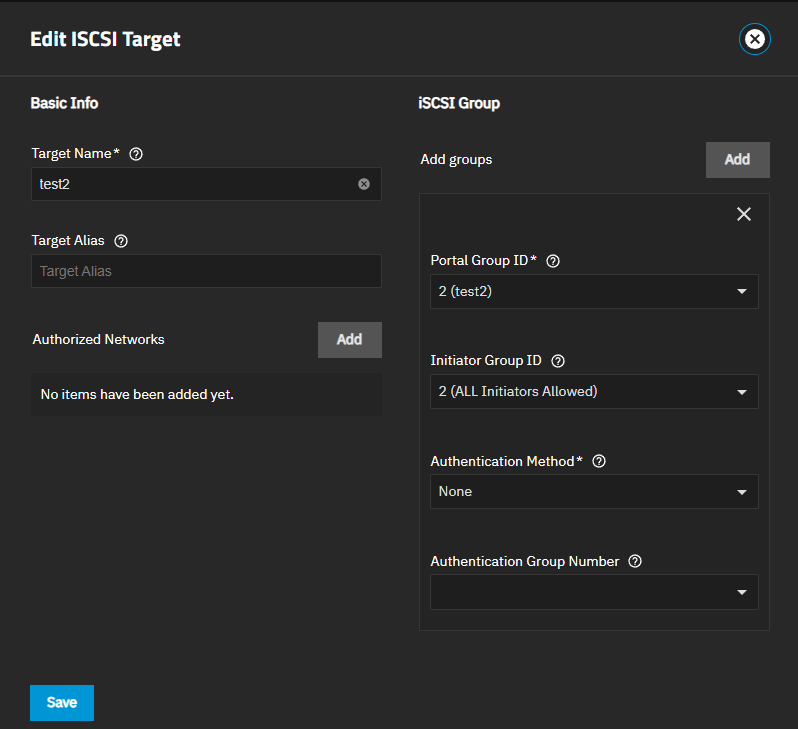Click Authentication Group Number help icon
Viewport: 798px width, 729px height.
pyautogui.click(x=634, y=561)
